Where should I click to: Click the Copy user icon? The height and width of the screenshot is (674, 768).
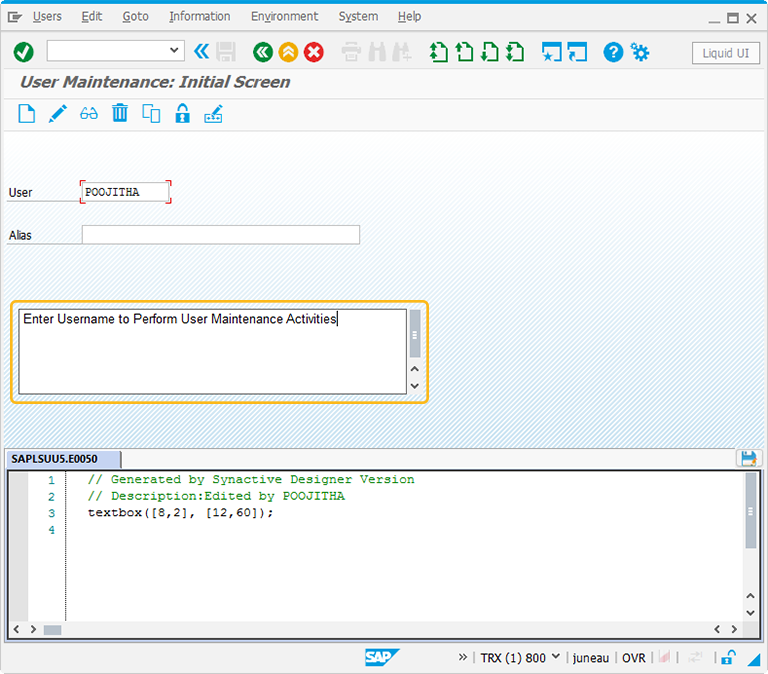151,114
